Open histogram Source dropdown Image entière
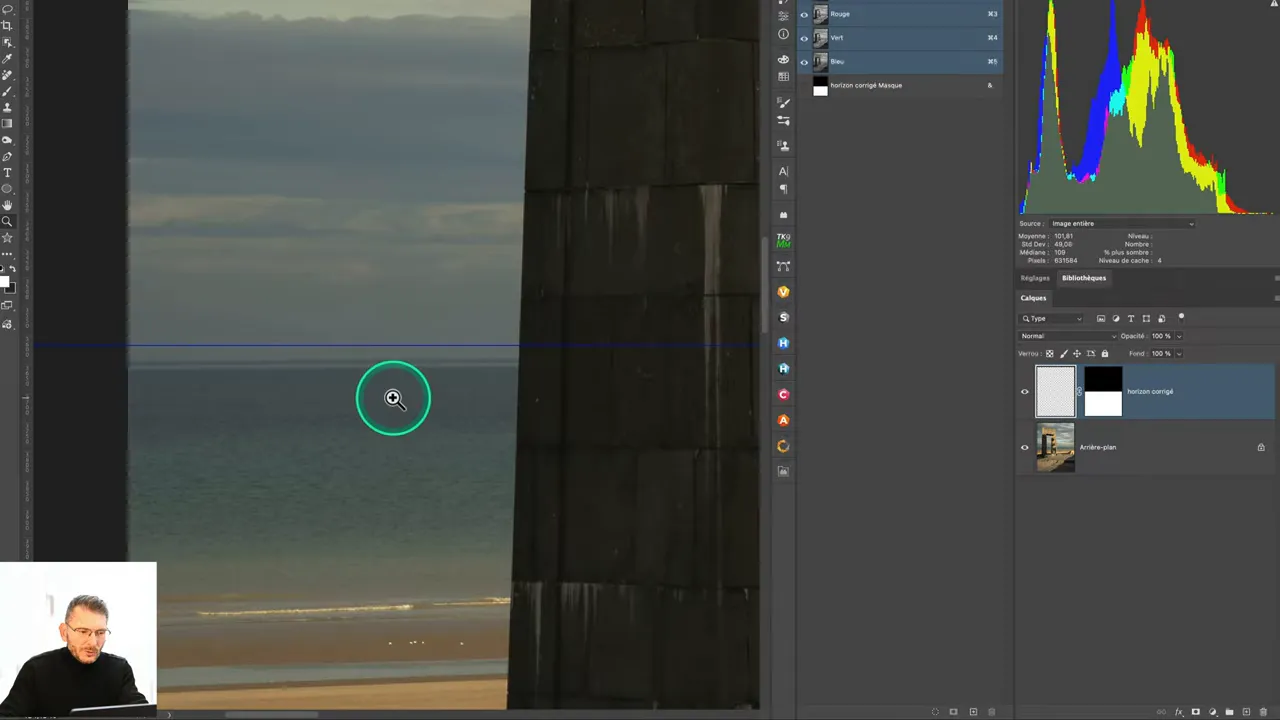Screen dimensions: 1280x720 tap(1121, 224)
